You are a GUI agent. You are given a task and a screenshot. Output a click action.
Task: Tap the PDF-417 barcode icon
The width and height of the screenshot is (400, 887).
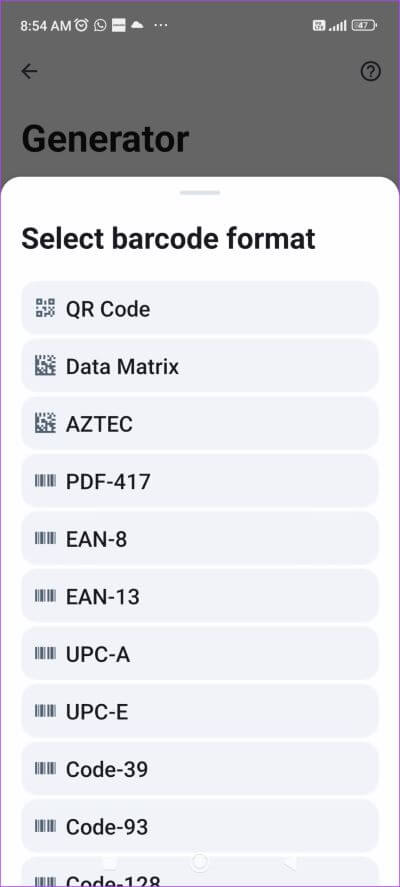[45, 481]
